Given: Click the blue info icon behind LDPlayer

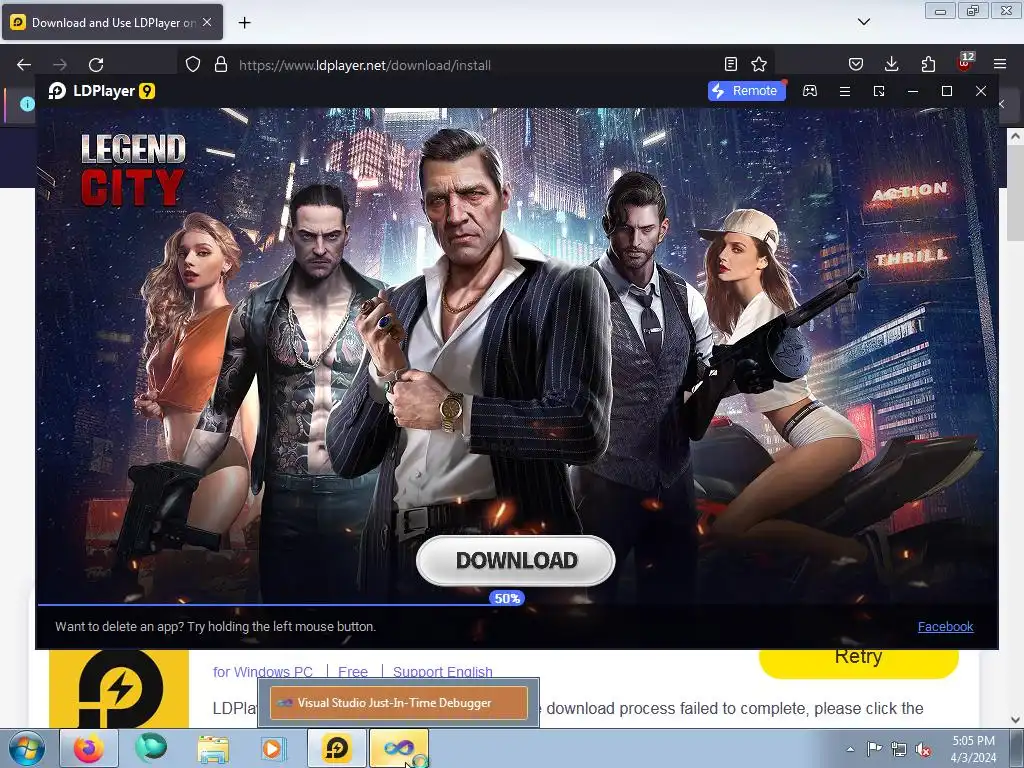Looking at the screenshot, I should 27,103.
